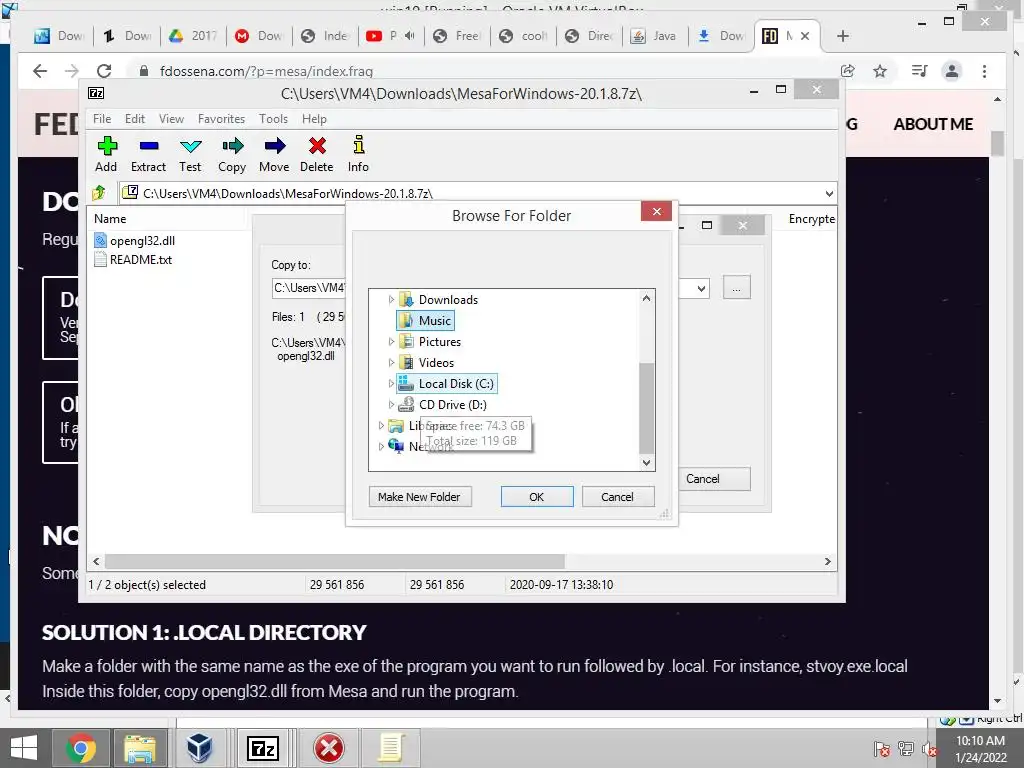This screenshot has height=768, width=1024.
Task: Open the Chrome profile icon
Action: [x=952, y=71]
